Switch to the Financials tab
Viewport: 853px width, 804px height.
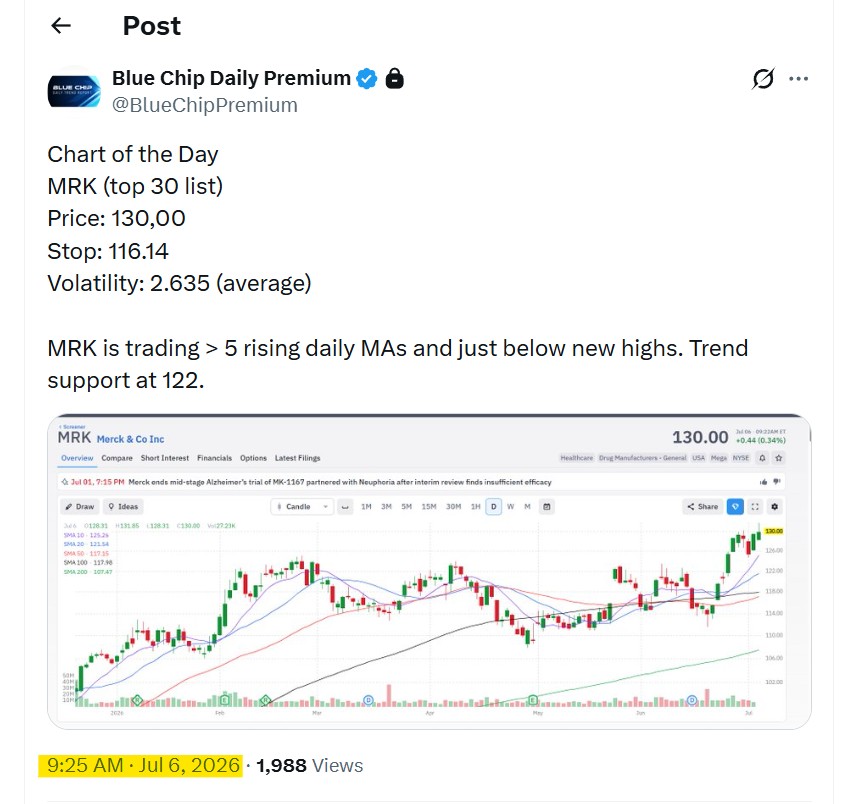tap(214, 458)
